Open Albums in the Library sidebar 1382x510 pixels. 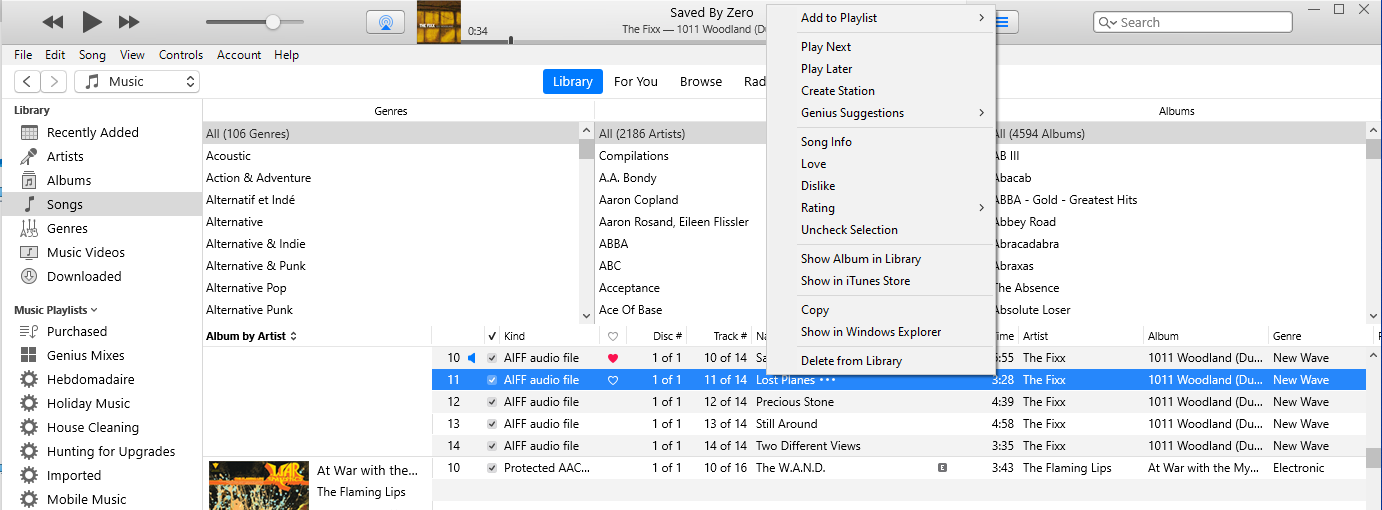pyautogui.click(x=68, y=180)
